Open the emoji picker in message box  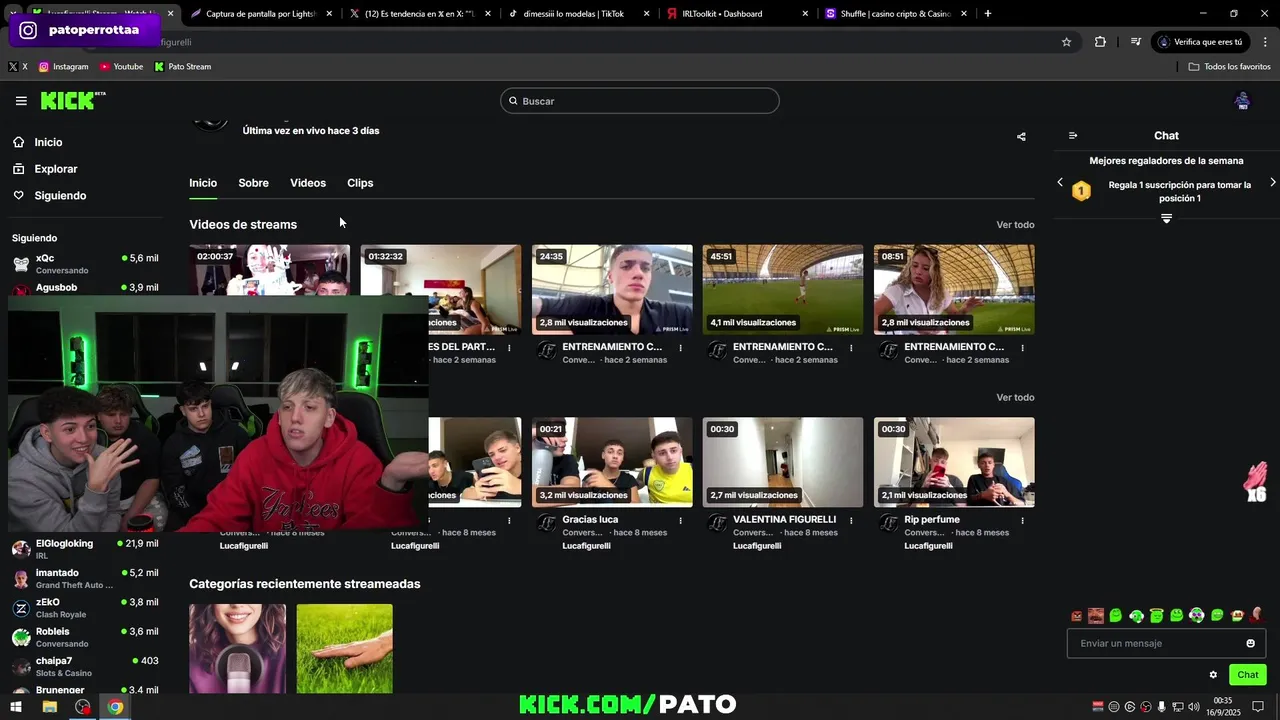click(1250, 643)
